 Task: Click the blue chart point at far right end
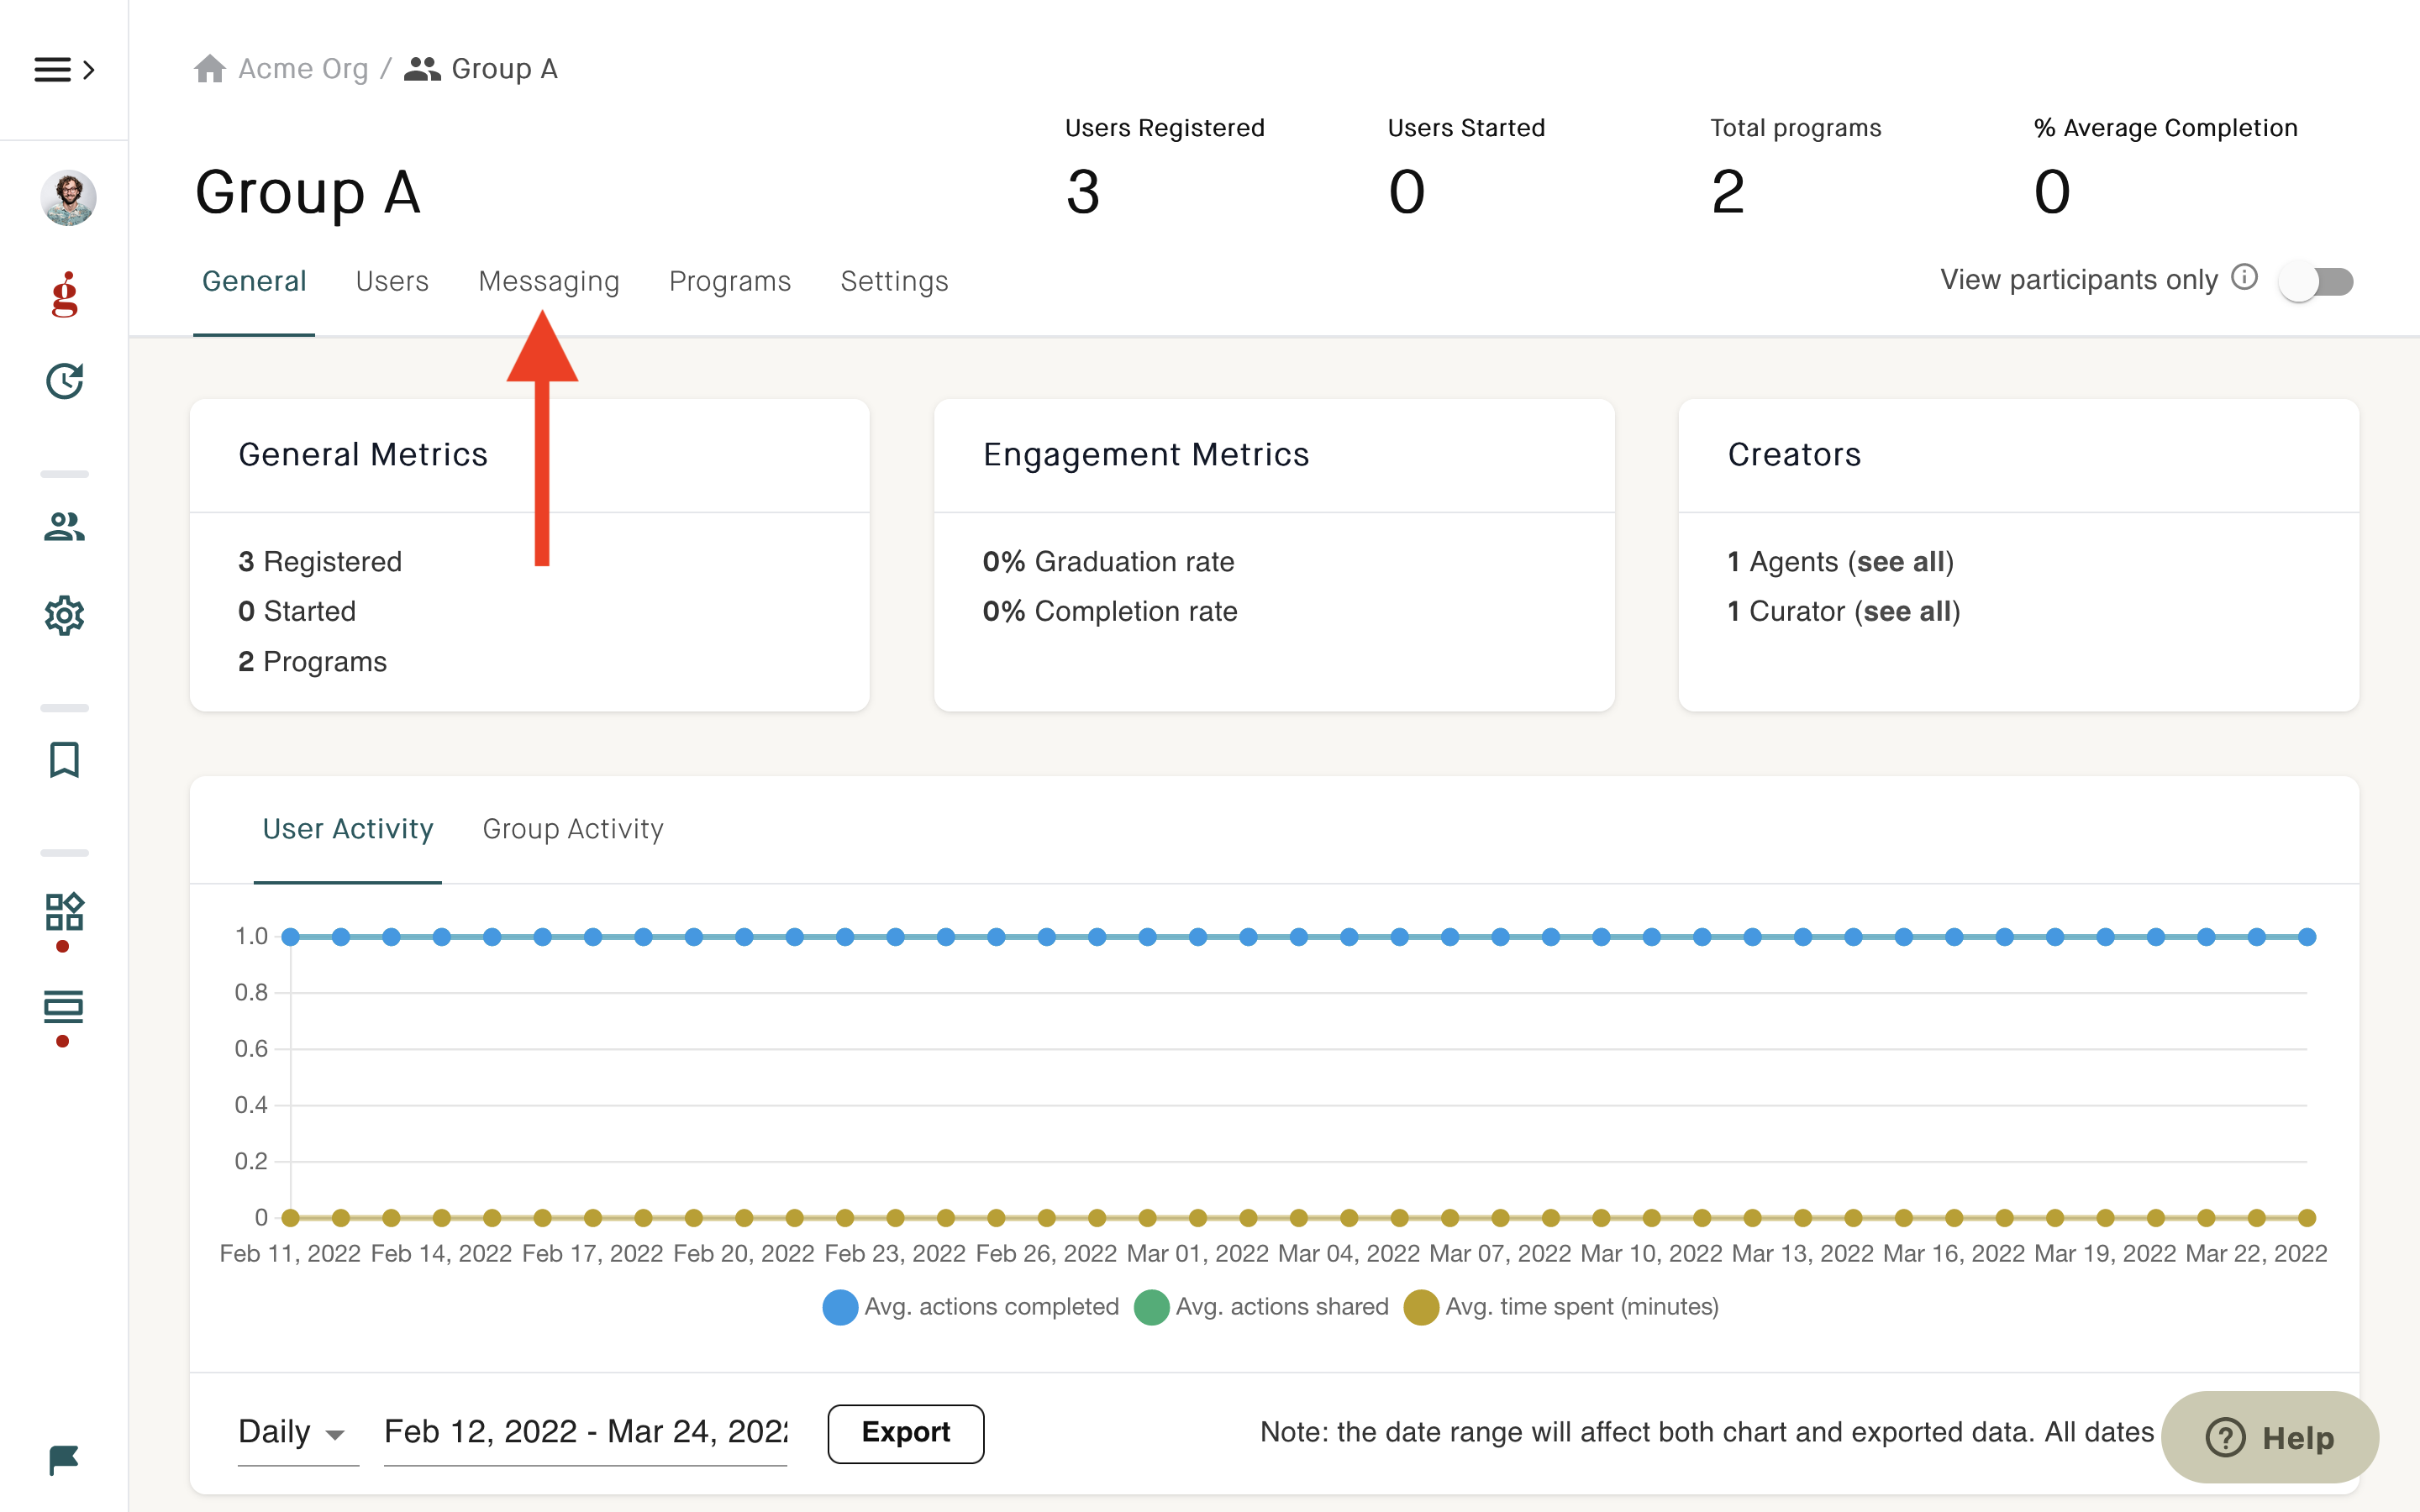(x=2307, y=937)
